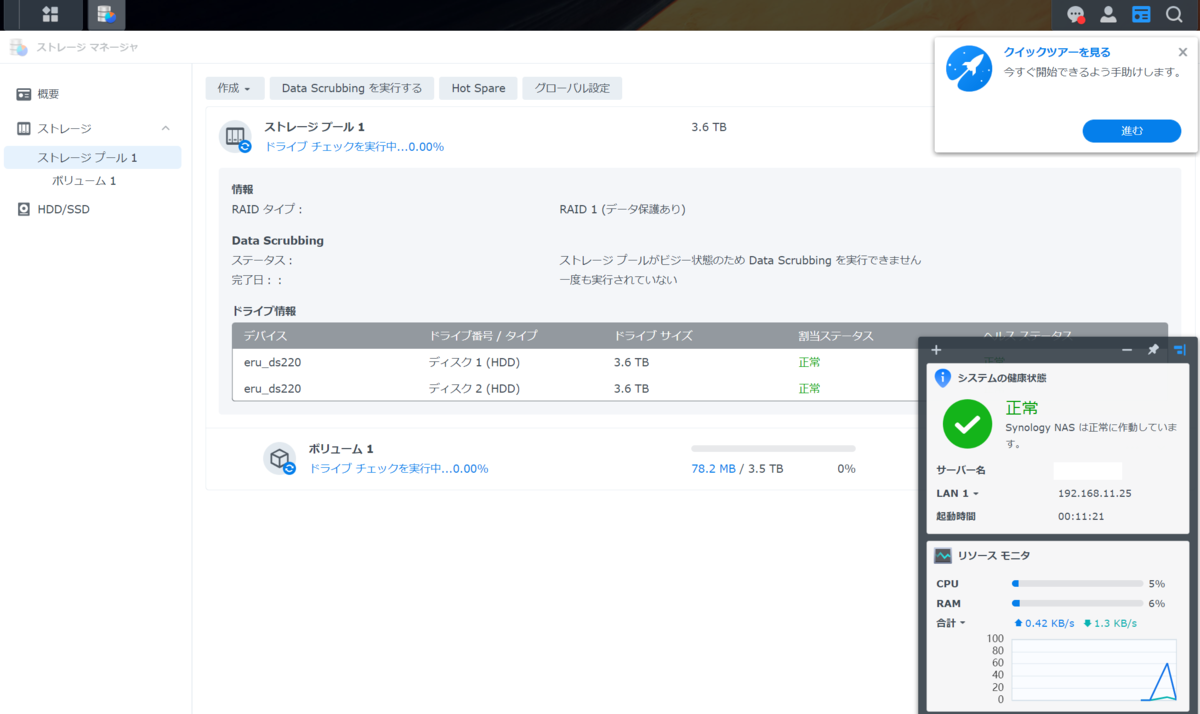Click the ドライブ サイズ column header
The width and height of the screenshot is (1200, 714).
(x=653, y=335)
